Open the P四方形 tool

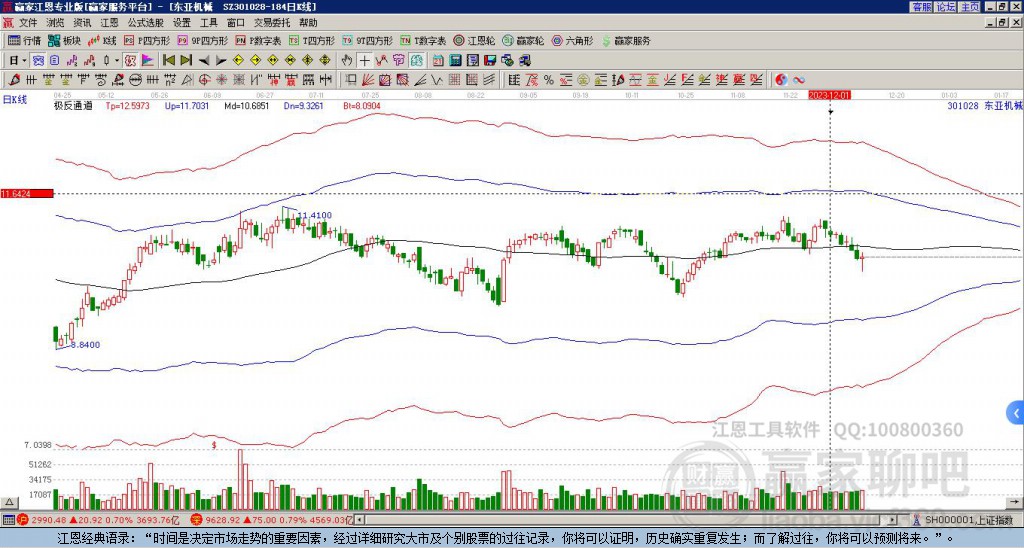tap(148, 40)
